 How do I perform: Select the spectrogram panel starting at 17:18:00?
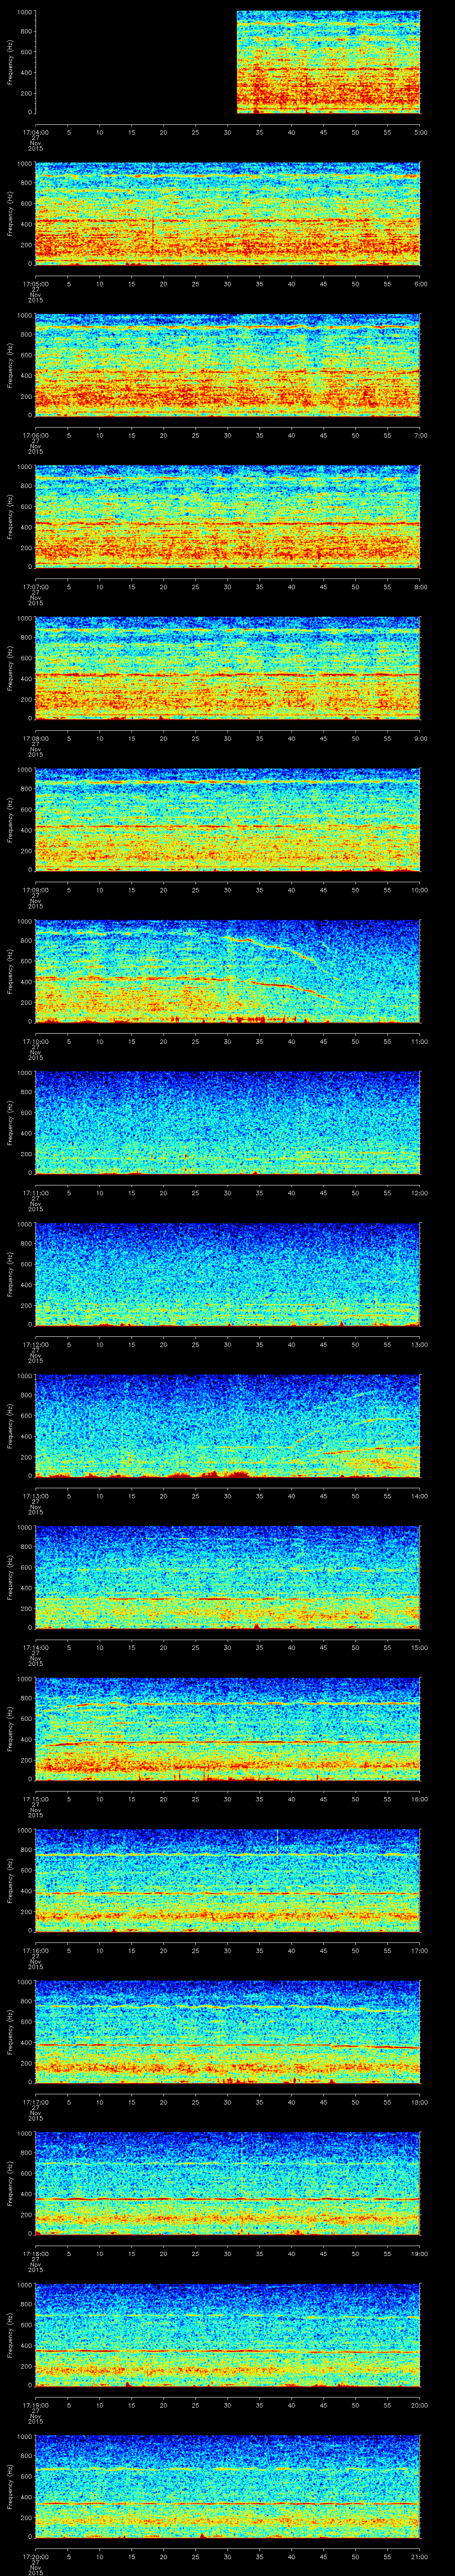coord(228,2183)
